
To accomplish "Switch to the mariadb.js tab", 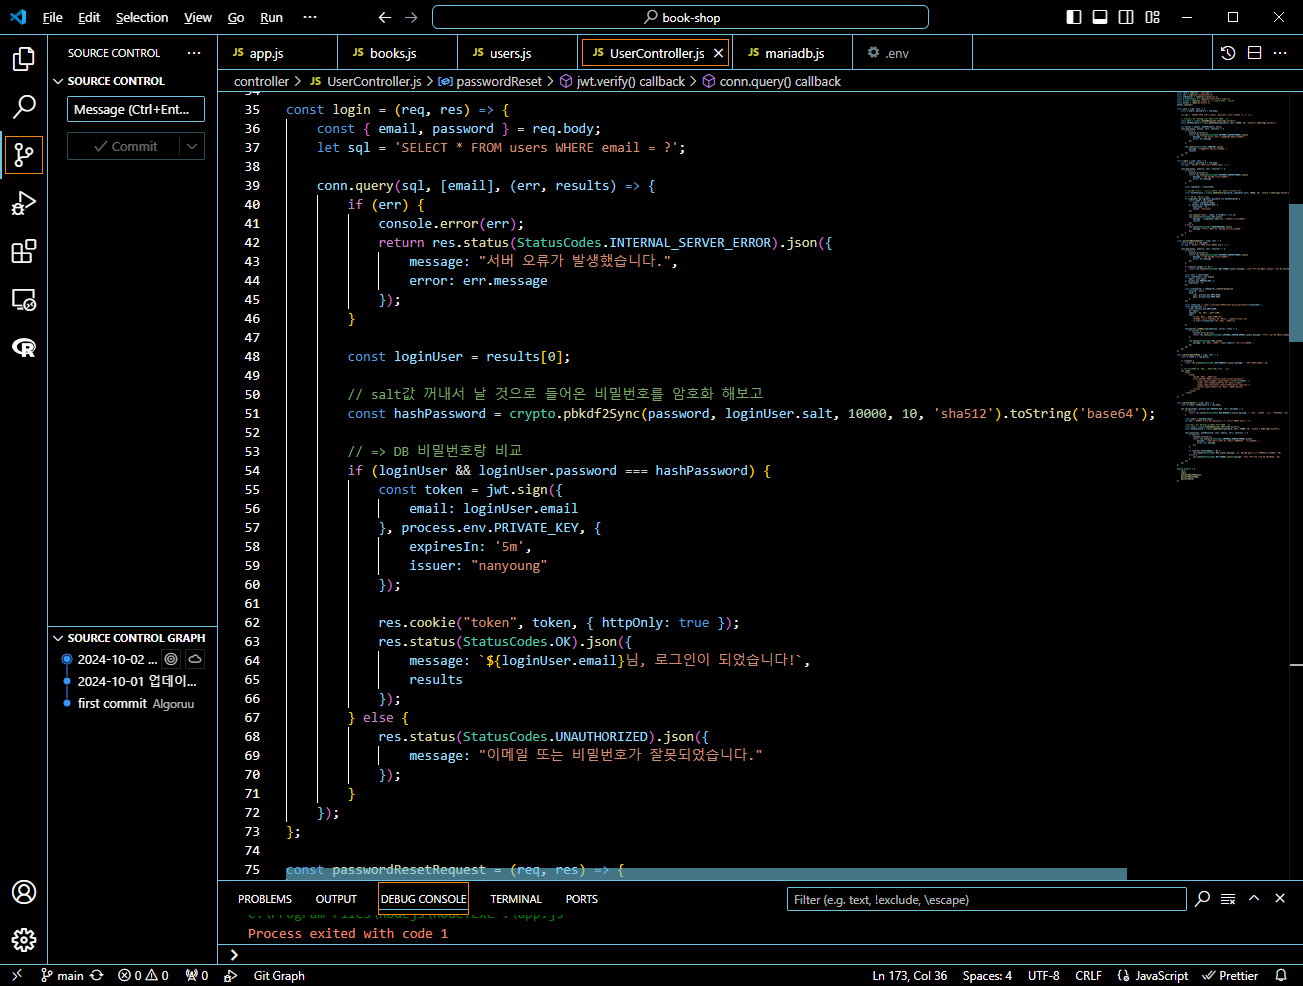I will (x=794, y=53).
